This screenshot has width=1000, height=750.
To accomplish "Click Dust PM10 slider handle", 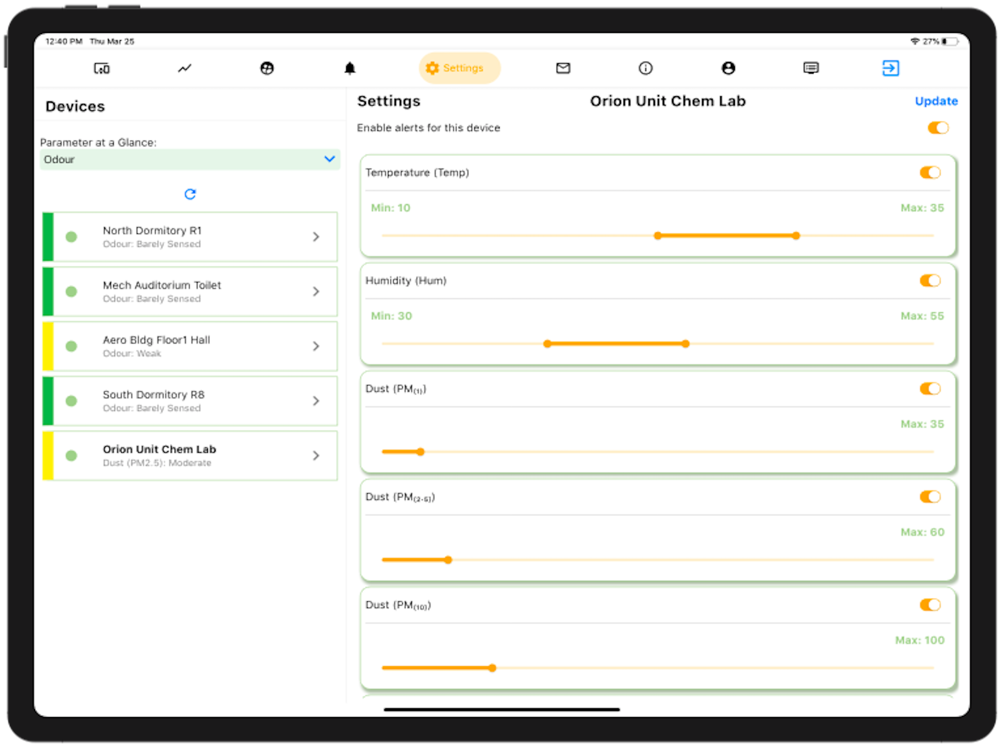I will (492, 668).
